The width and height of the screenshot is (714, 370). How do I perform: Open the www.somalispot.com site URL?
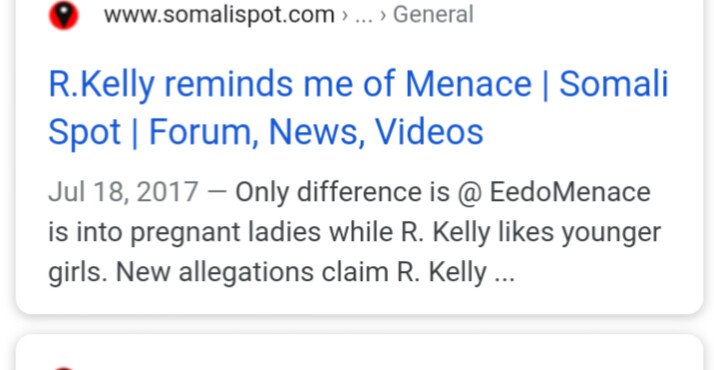coord(219,15)
